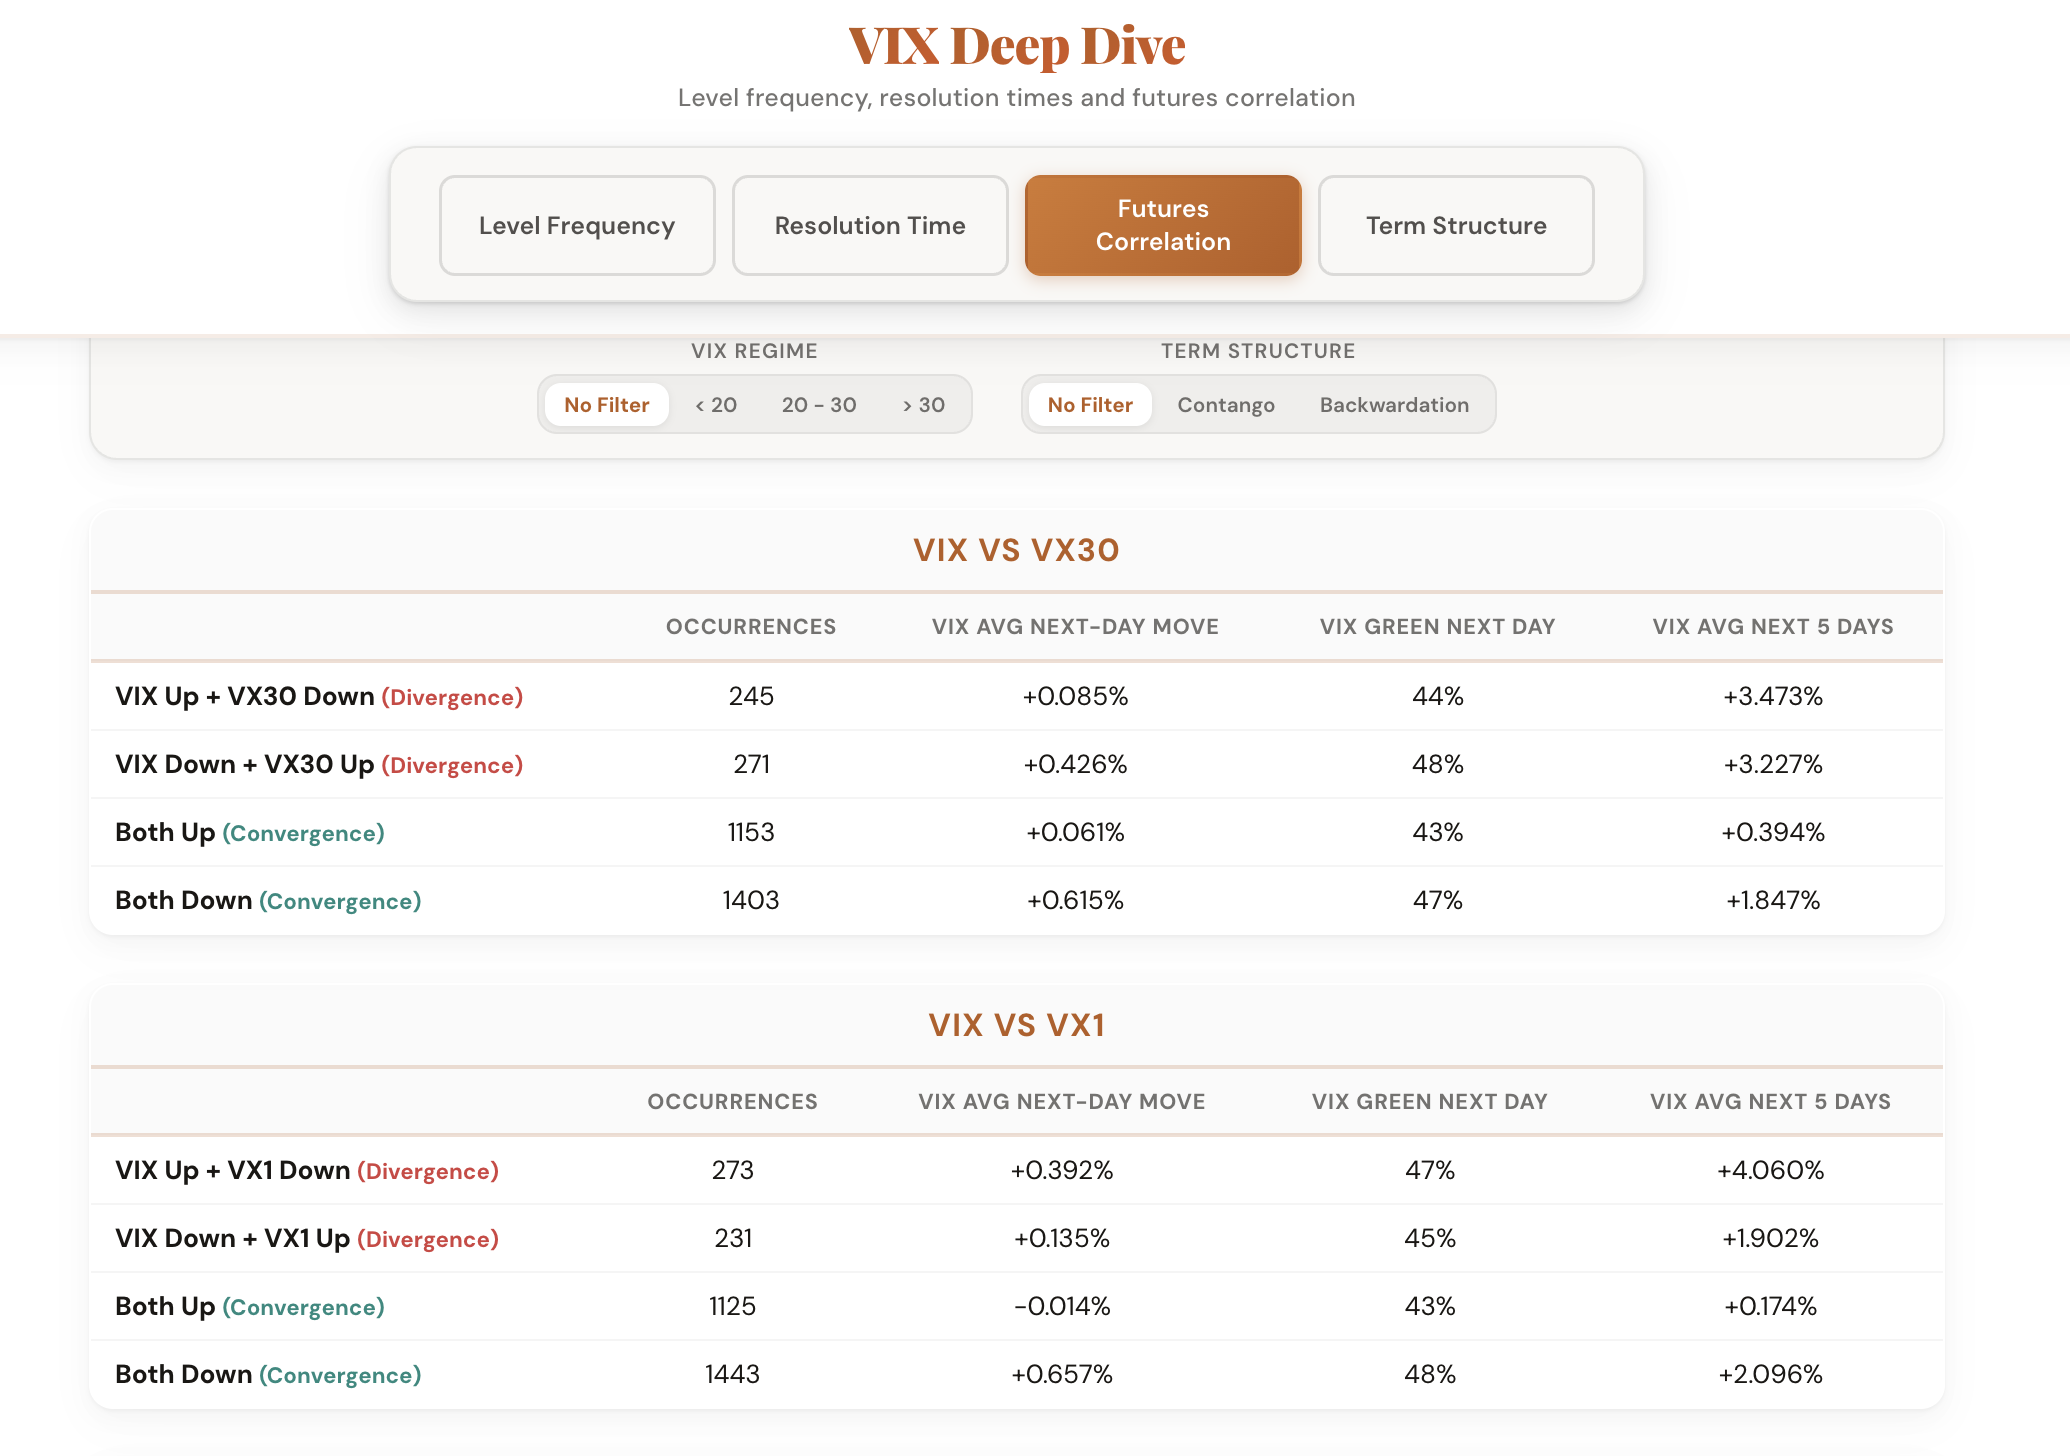This screenshot has width=2070, height=1456.
Task: Select No Filter under VIX Regime
Action: [606, 404]
